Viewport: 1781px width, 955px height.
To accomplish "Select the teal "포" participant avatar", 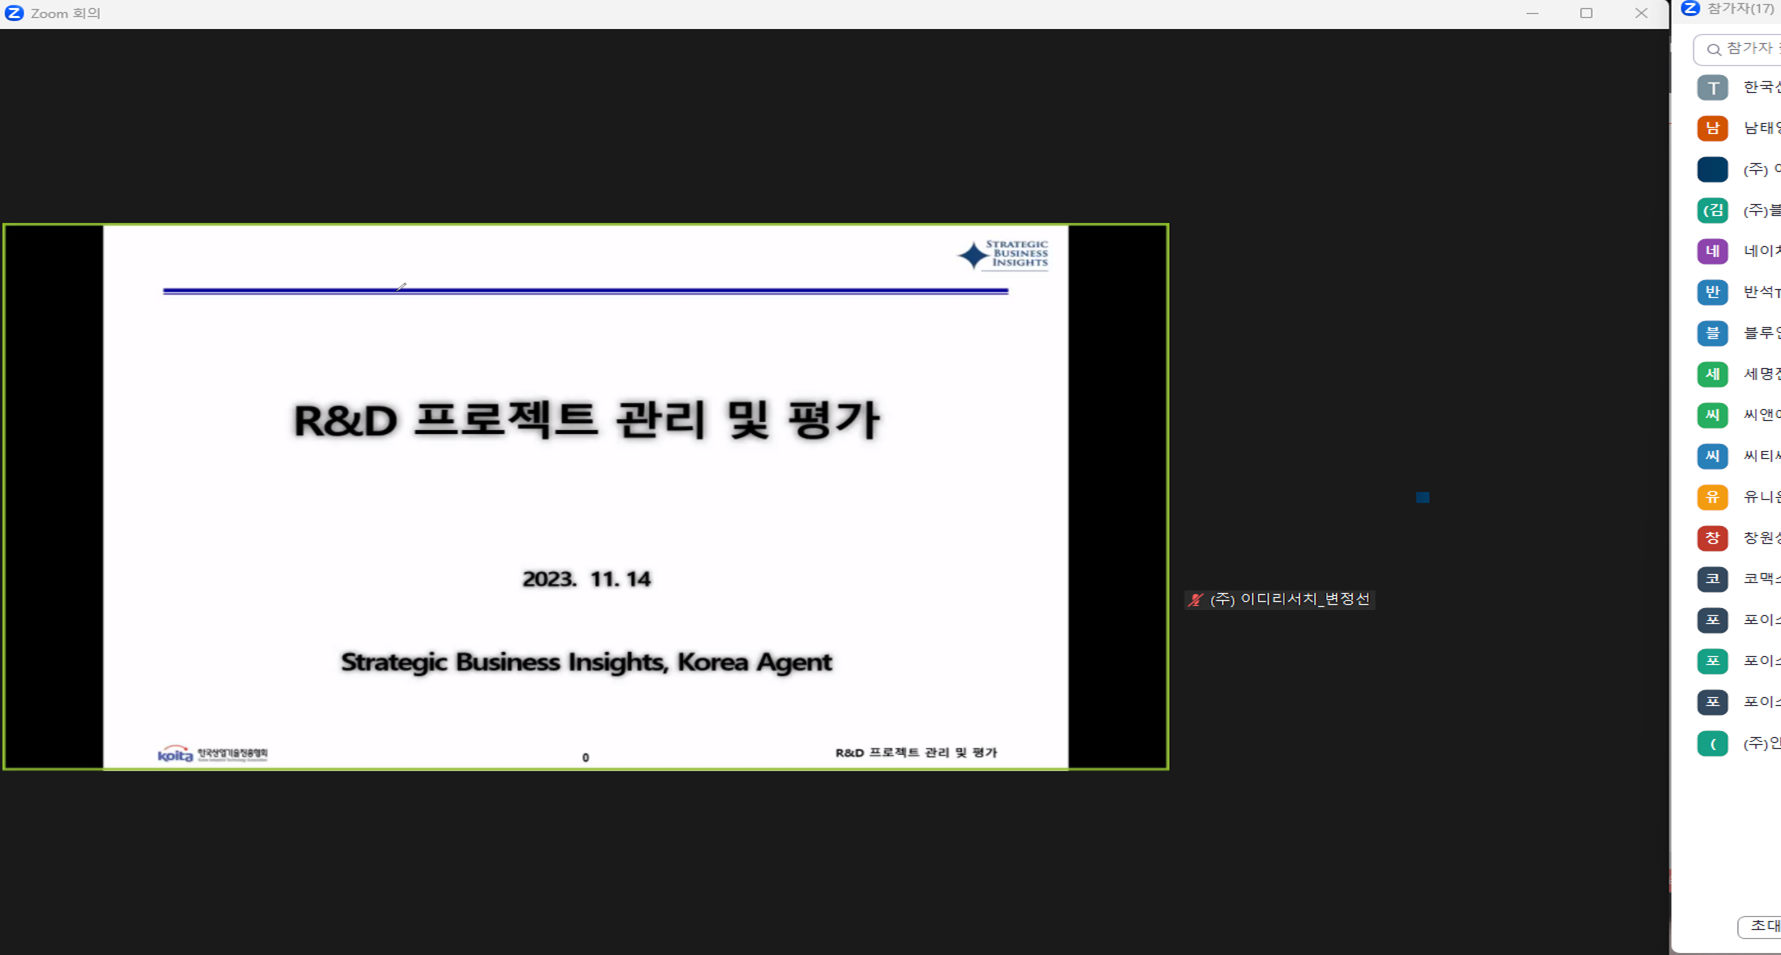I will (1712, 661).
